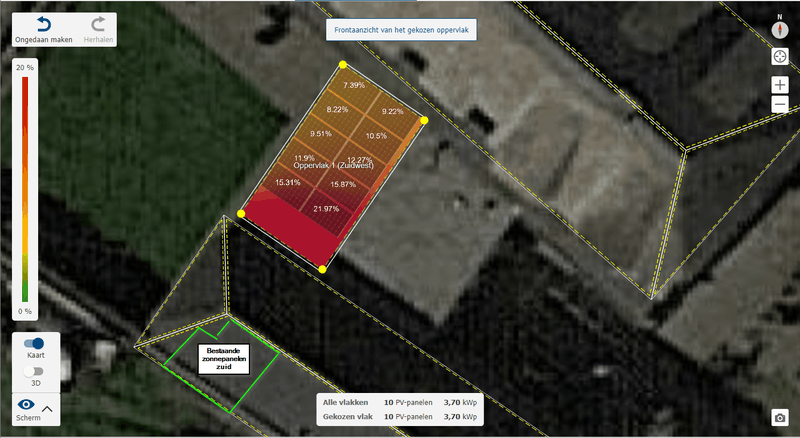This screenshot has height=438, width=800.
Task: Click the Alle vlakken summary row
Action: click(x=399, y=402)
